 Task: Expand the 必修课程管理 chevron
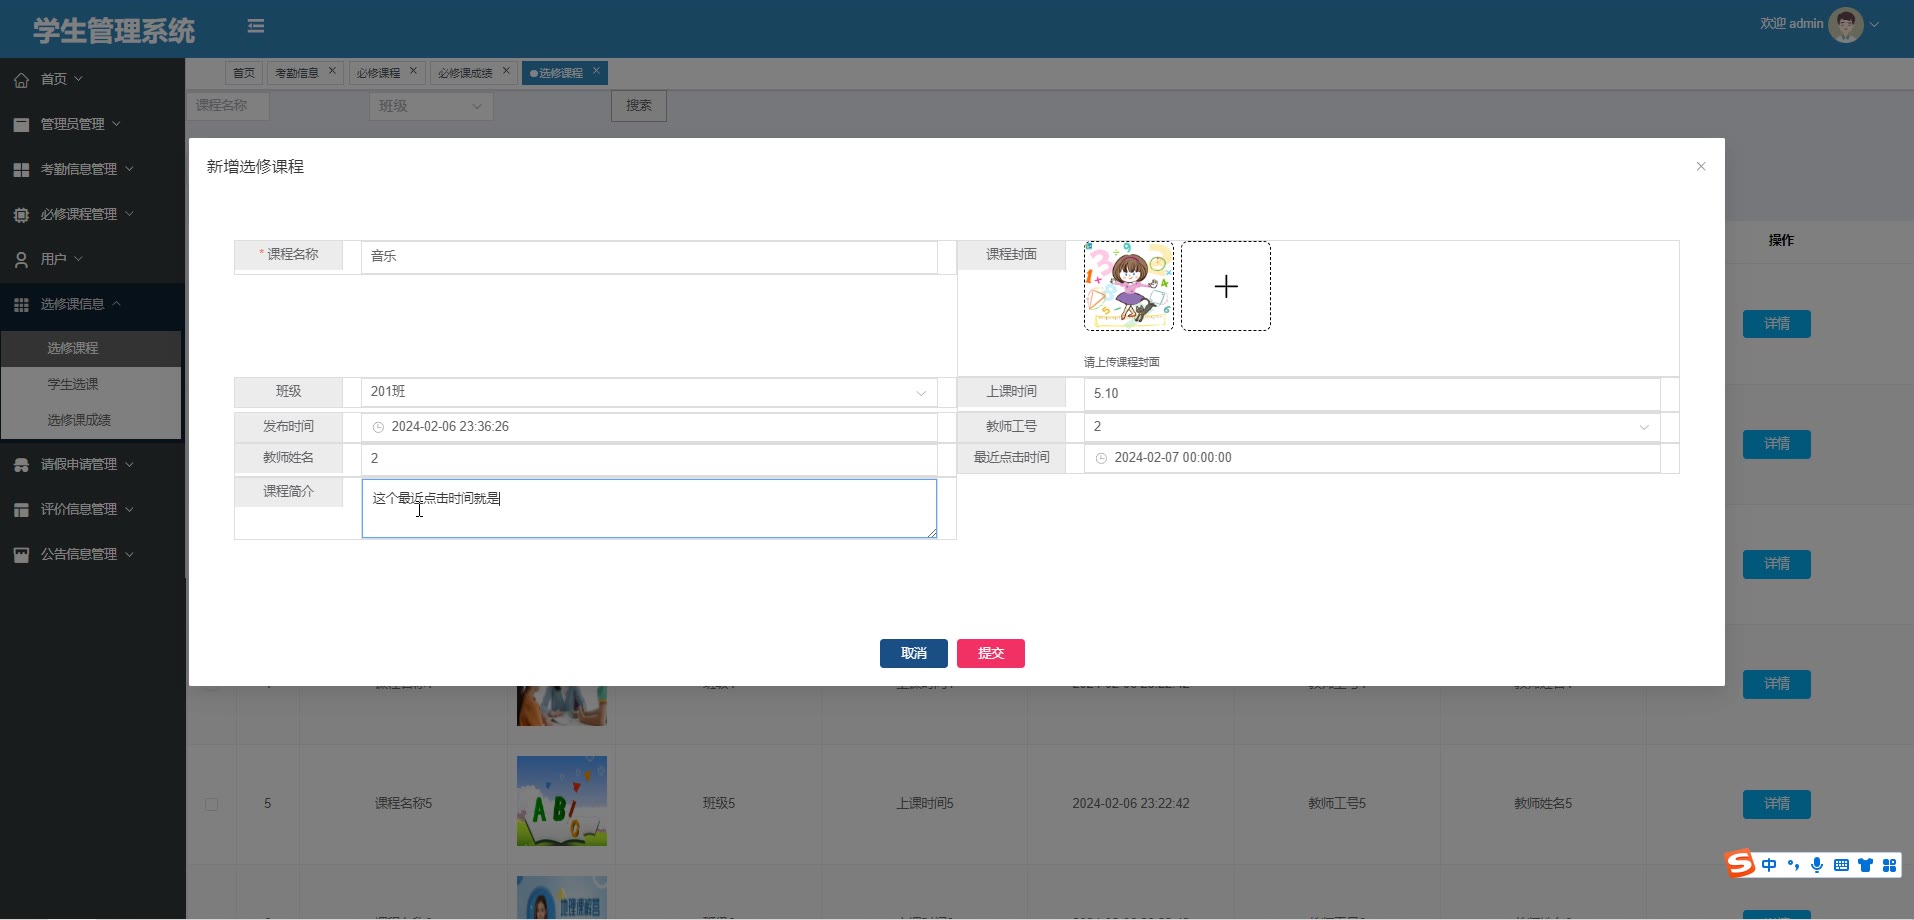coord(129,214)
